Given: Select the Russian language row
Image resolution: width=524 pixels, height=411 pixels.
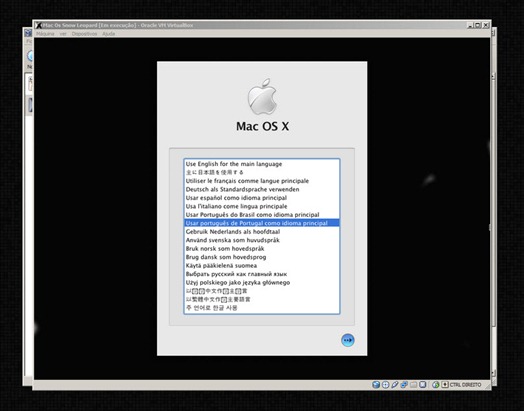Looking at the screenshot, I should coord(262,274).
